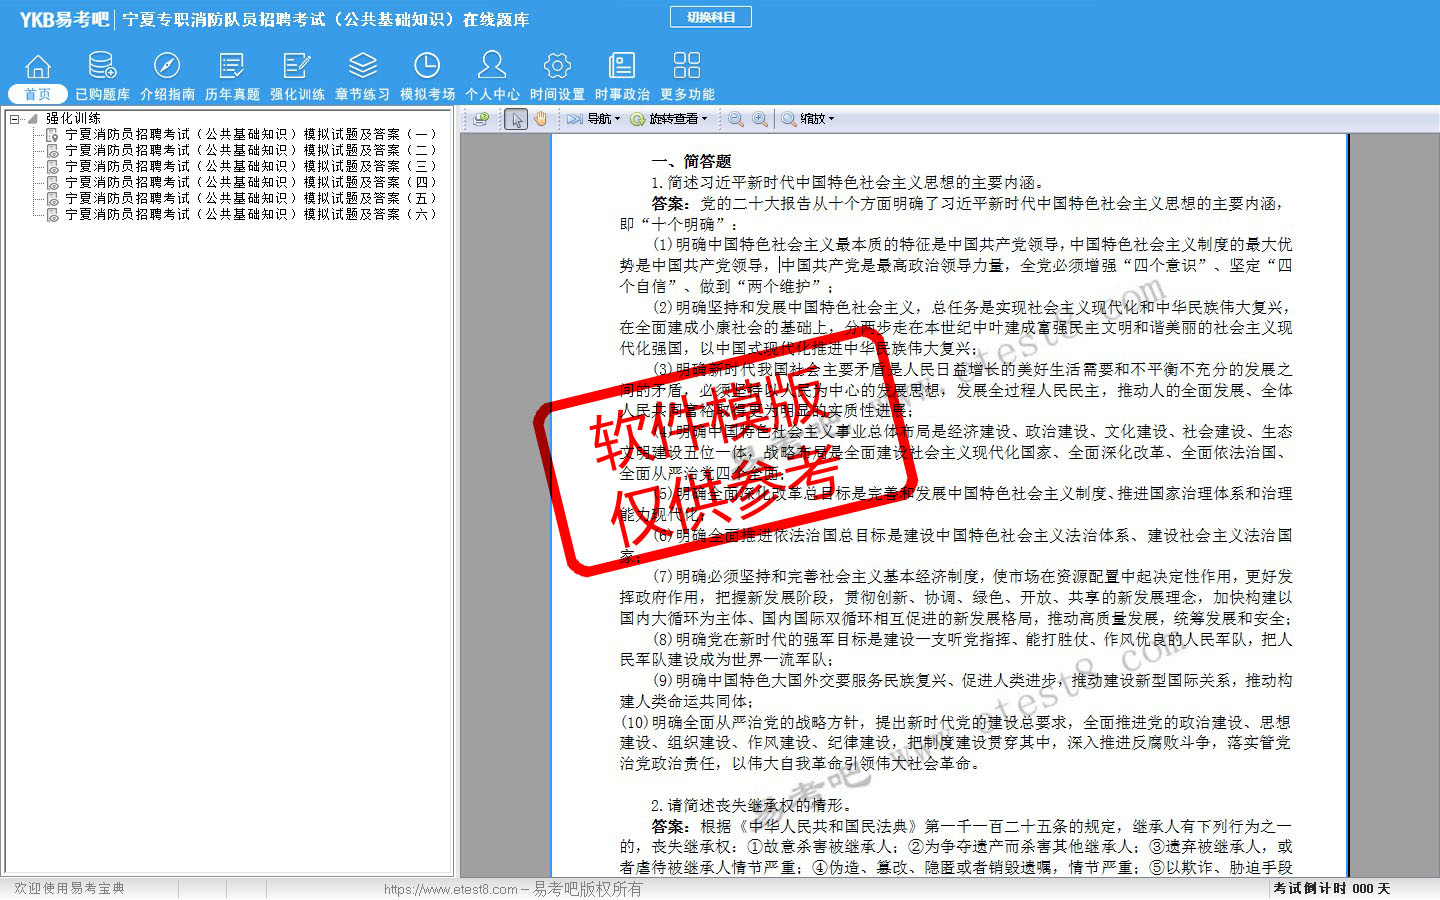Click the 首页 home icon
1440x900 pixels.
[37, 76]
